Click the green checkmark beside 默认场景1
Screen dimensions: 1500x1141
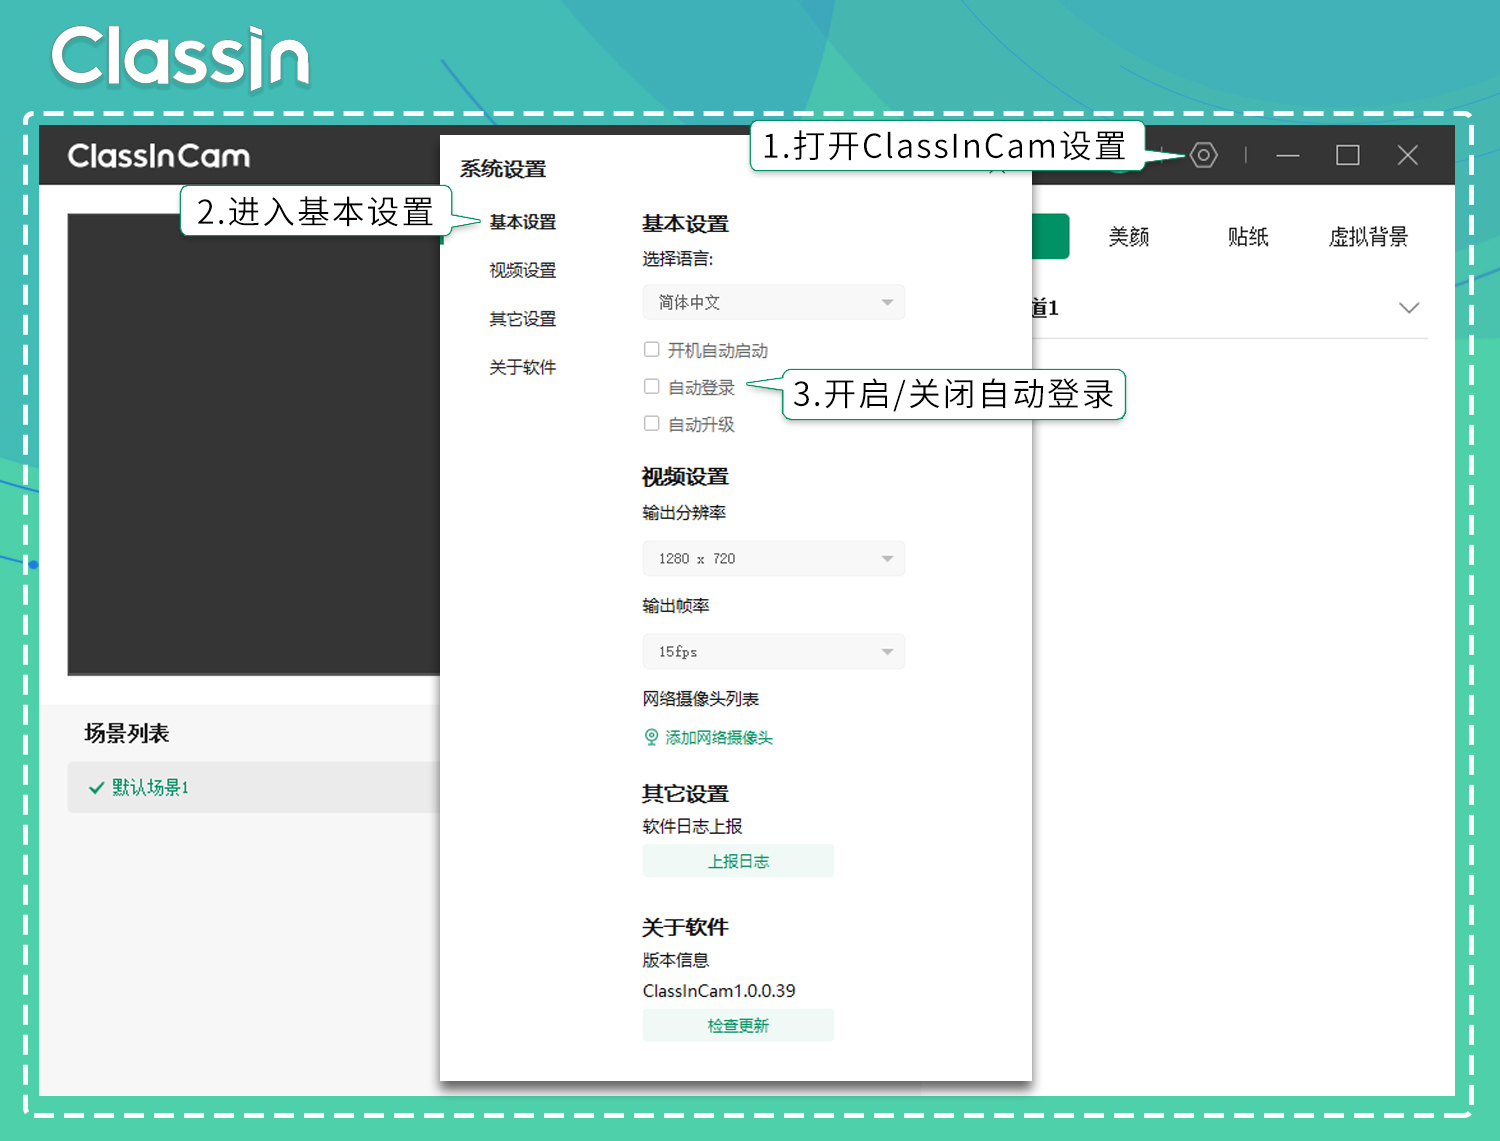tap(97, 788)
